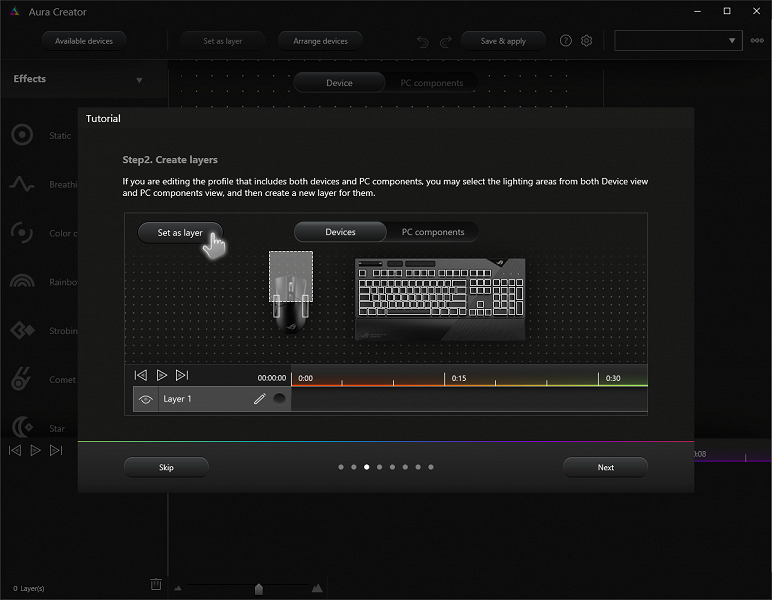Screen dimensions: 772x600
Task: Open the settings gear icon
Action: (x=586, y=41)
